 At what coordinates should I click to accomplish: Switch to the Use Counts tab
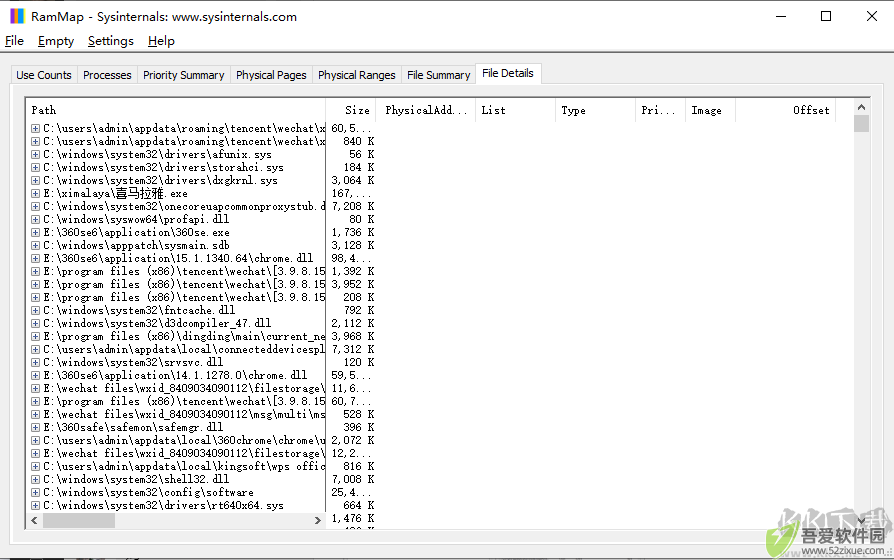point(44,75)
